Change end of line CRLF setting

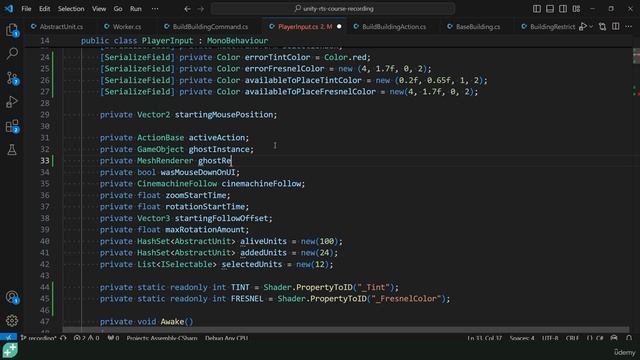pos(572,338)
